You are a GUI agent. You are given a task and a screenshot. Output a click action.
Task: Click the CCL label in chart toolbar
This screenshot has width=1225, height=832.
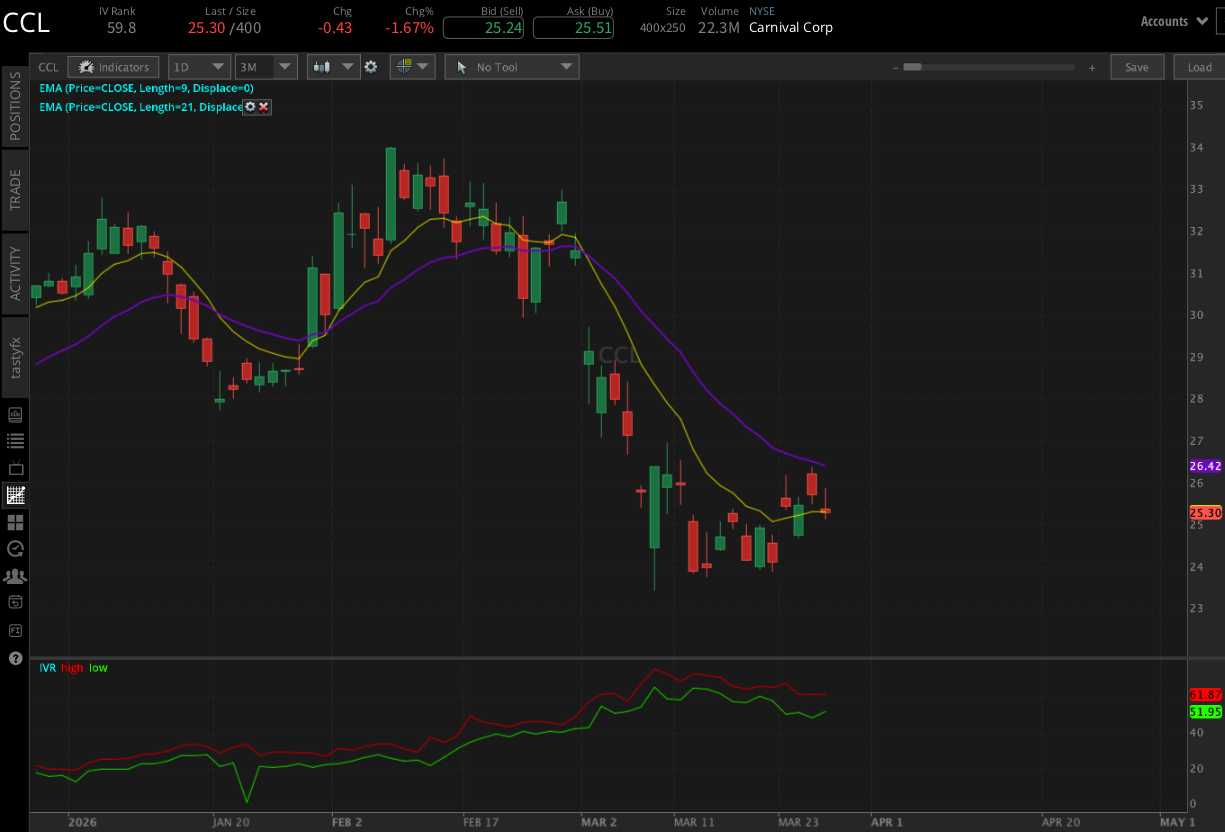point(48,67)
